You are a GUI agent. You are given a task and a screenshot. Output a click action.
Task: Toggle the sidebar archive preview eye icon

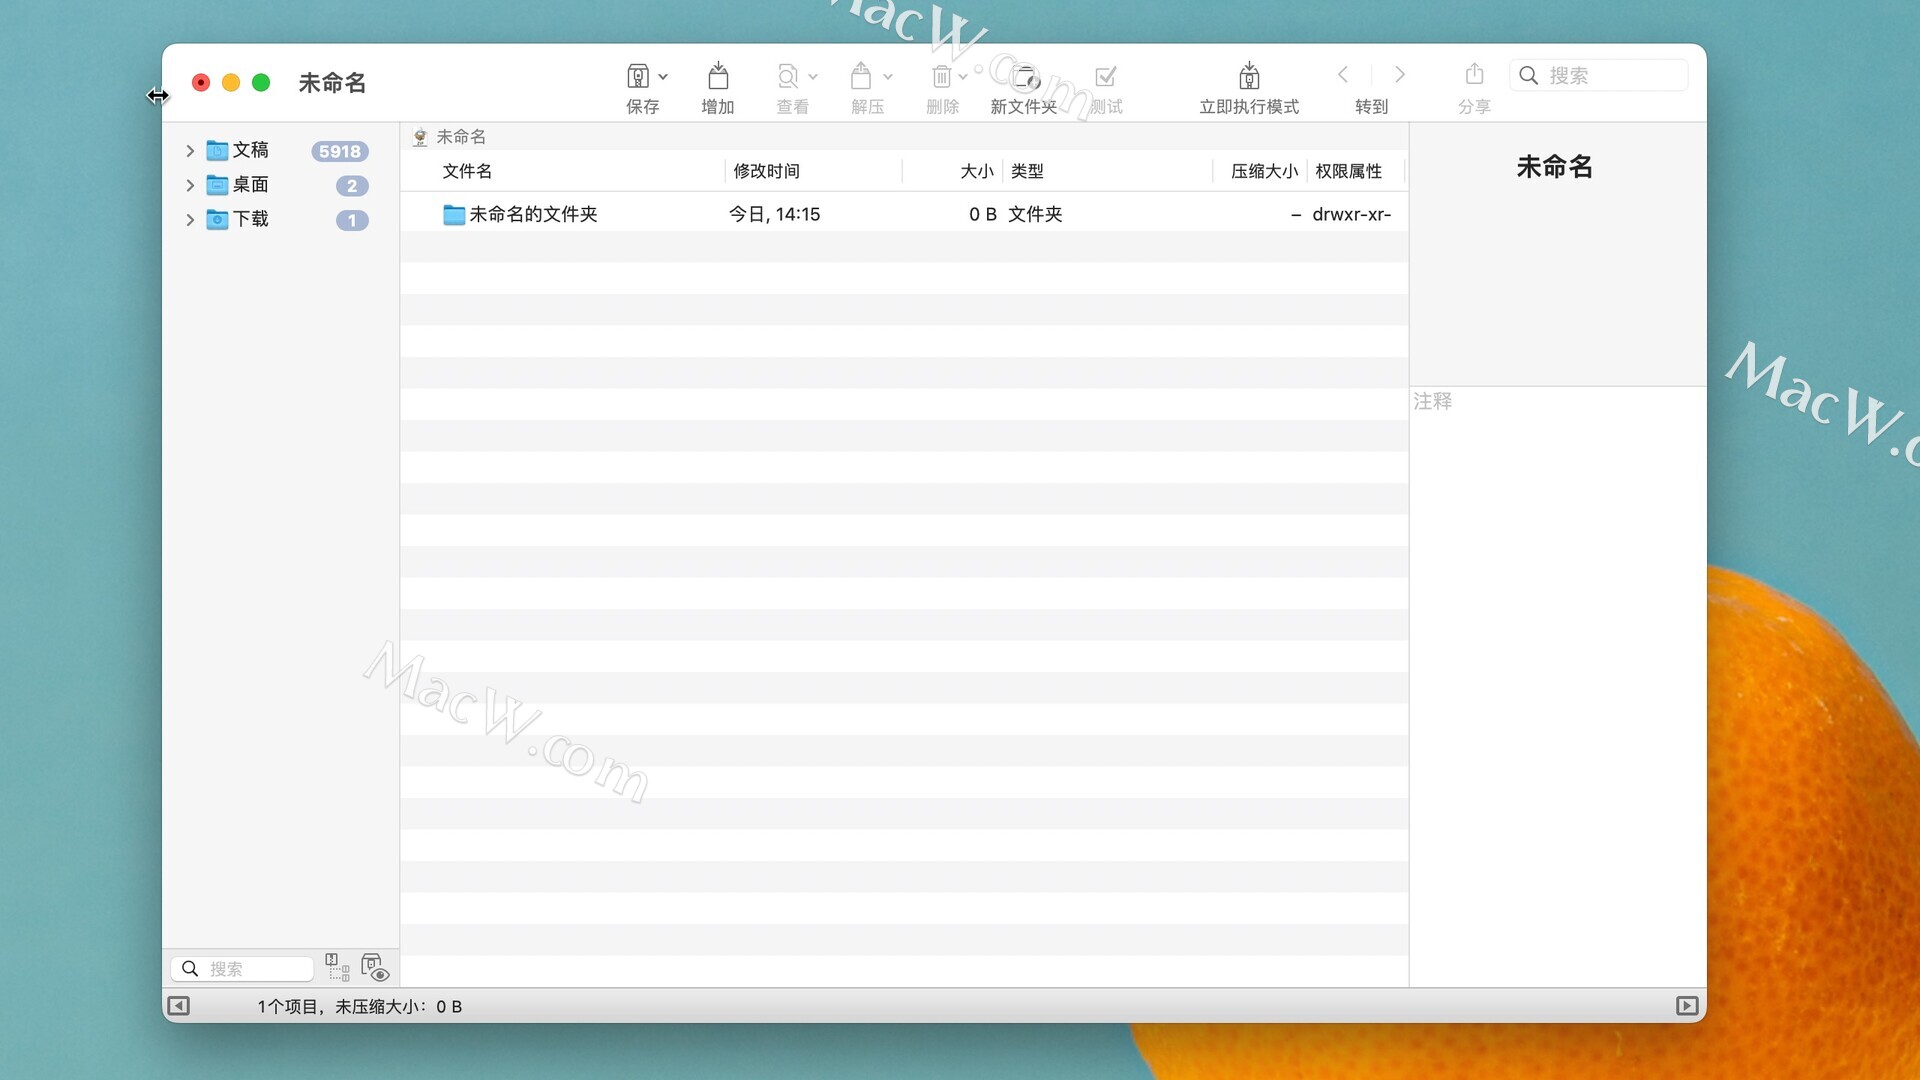tap(375, 967)
